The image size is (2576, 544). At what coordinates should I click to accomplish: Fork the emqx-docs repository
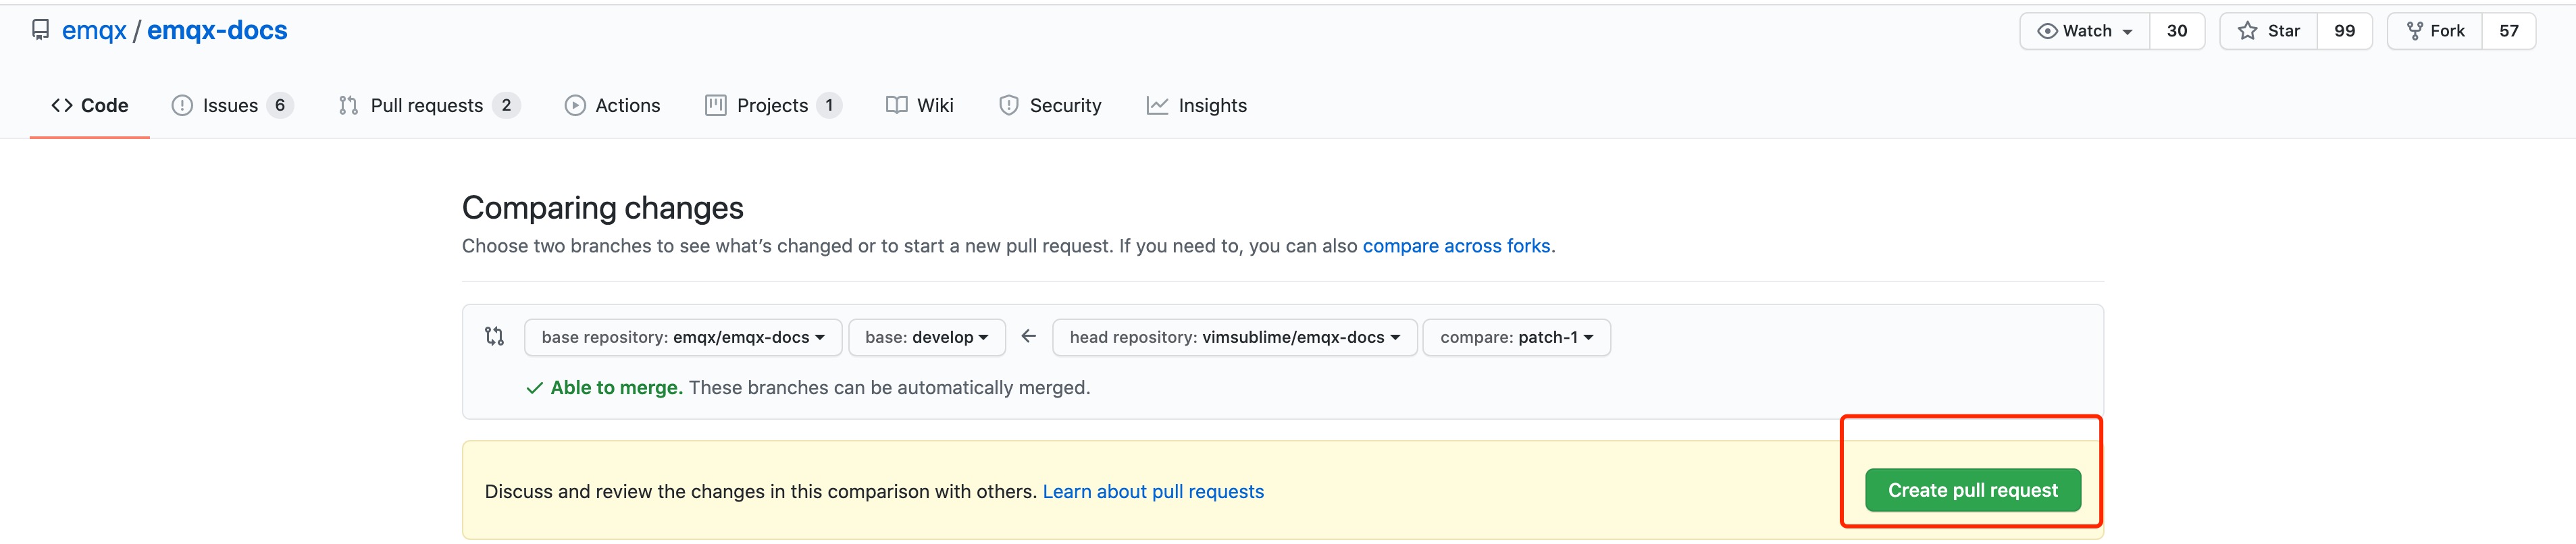pyautogui.click(x=2435, y=31)
